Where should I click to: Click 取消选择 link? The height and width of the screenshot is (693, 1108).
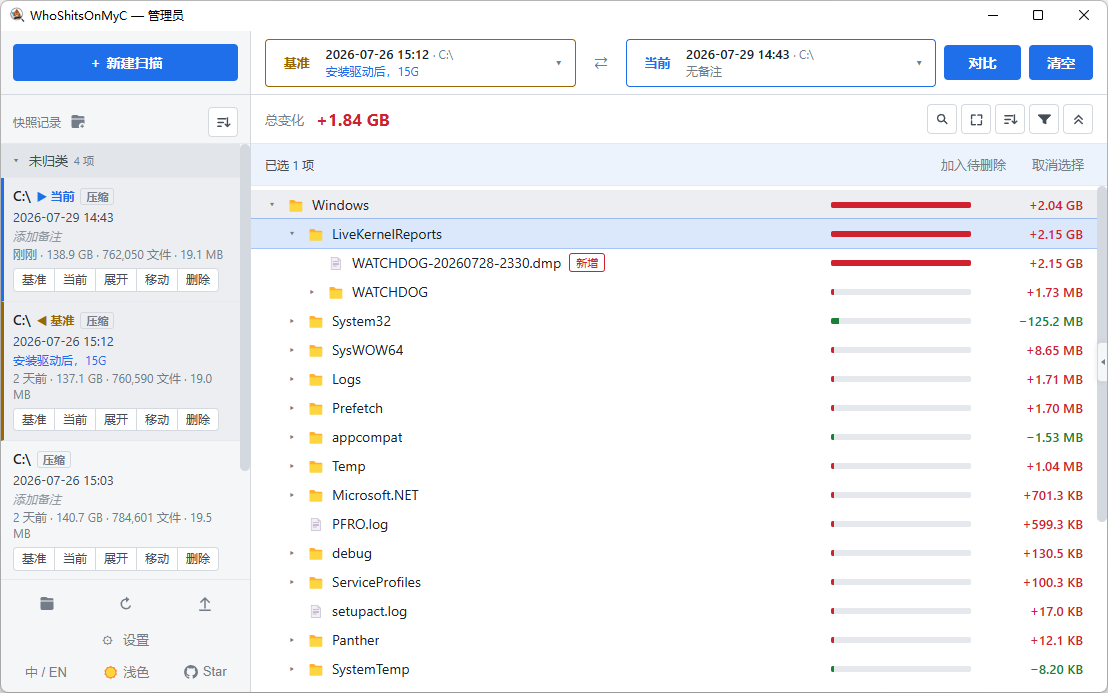(1058, 165)
